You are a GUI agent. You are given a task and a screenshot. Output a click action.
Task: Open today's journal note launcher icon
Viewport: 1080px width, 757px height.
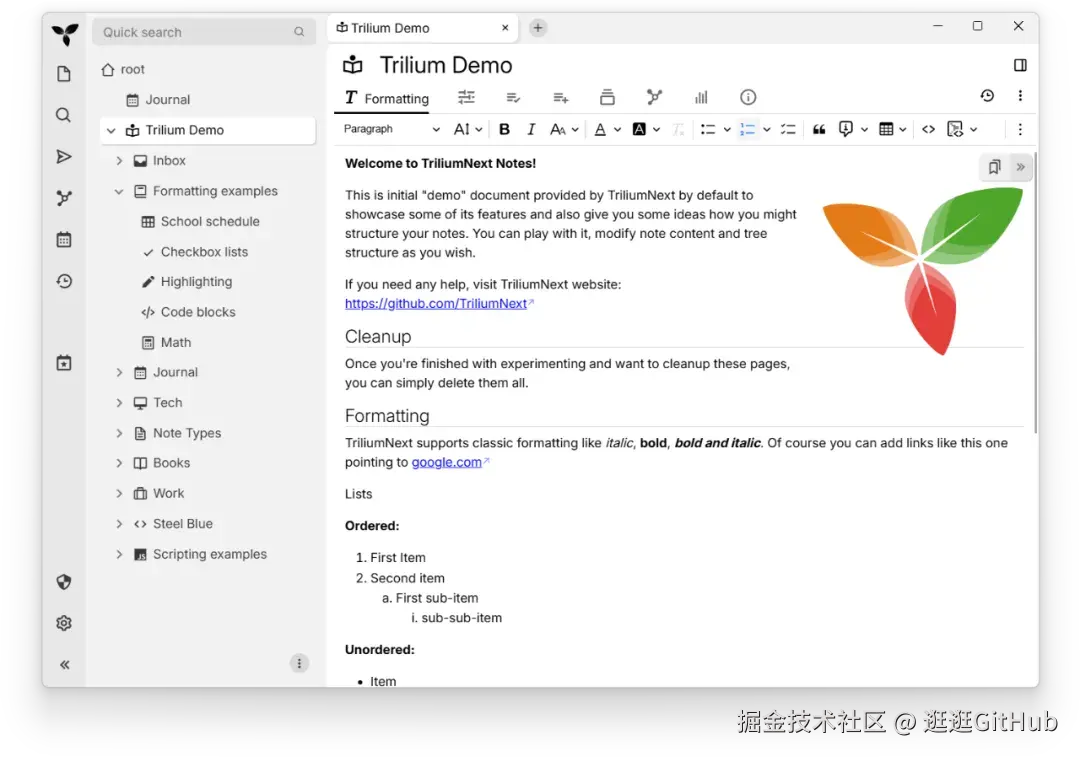pos(64,363)
